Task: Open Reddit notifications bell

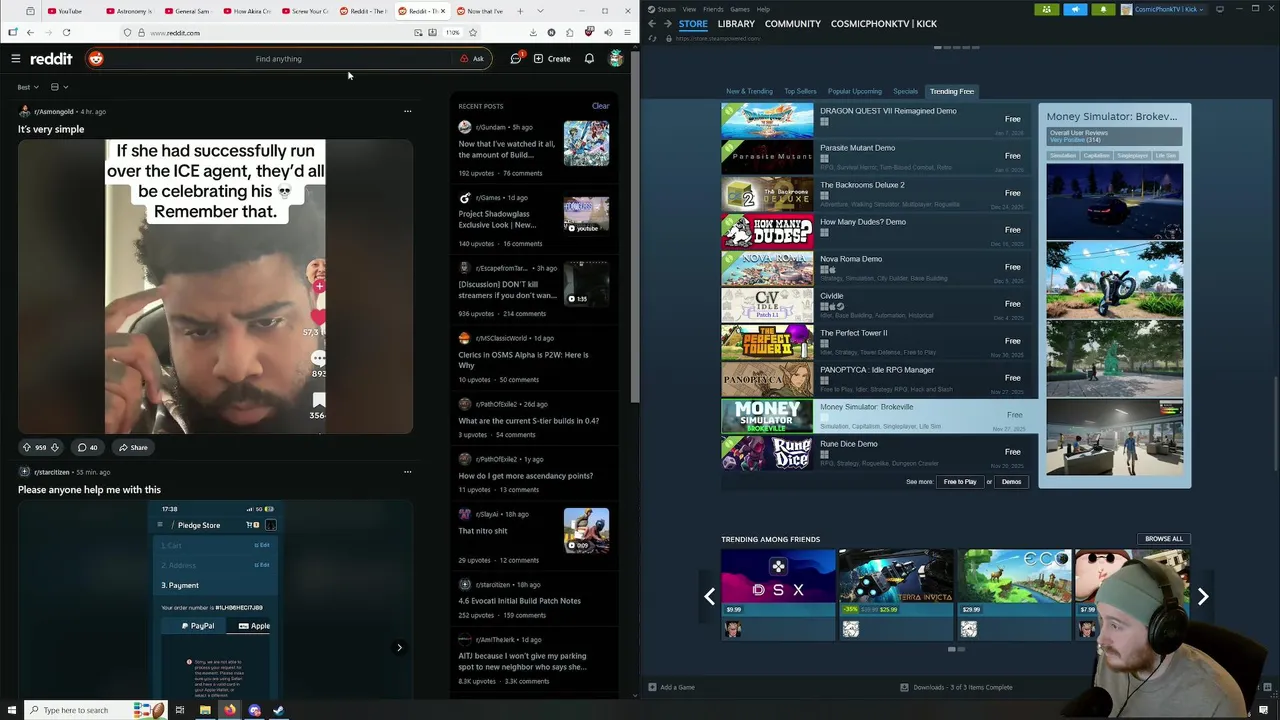Action: [x=589, y=59]
